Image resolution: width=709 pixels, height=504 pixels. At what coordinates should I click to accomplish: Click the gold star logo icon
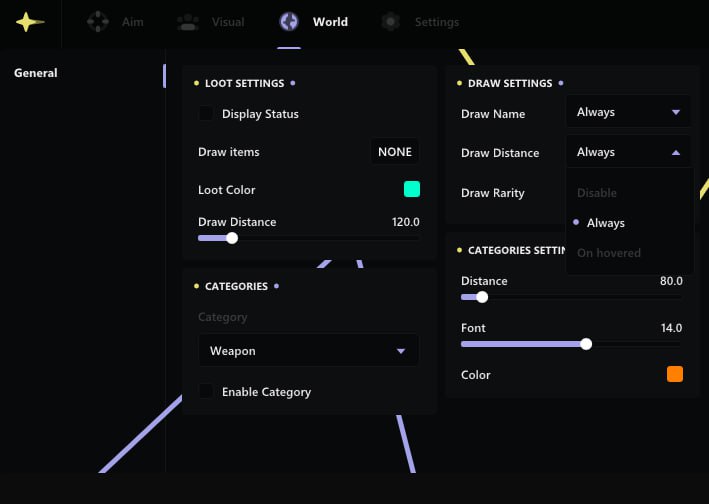(x=30, y=22)
